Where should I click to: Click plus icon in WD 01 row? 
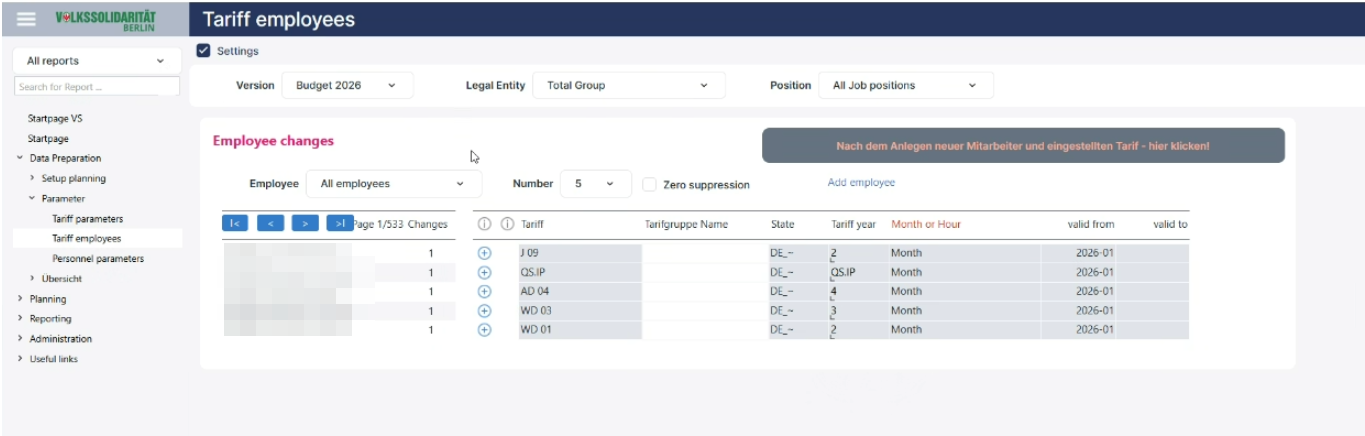(x=485, y=329)
